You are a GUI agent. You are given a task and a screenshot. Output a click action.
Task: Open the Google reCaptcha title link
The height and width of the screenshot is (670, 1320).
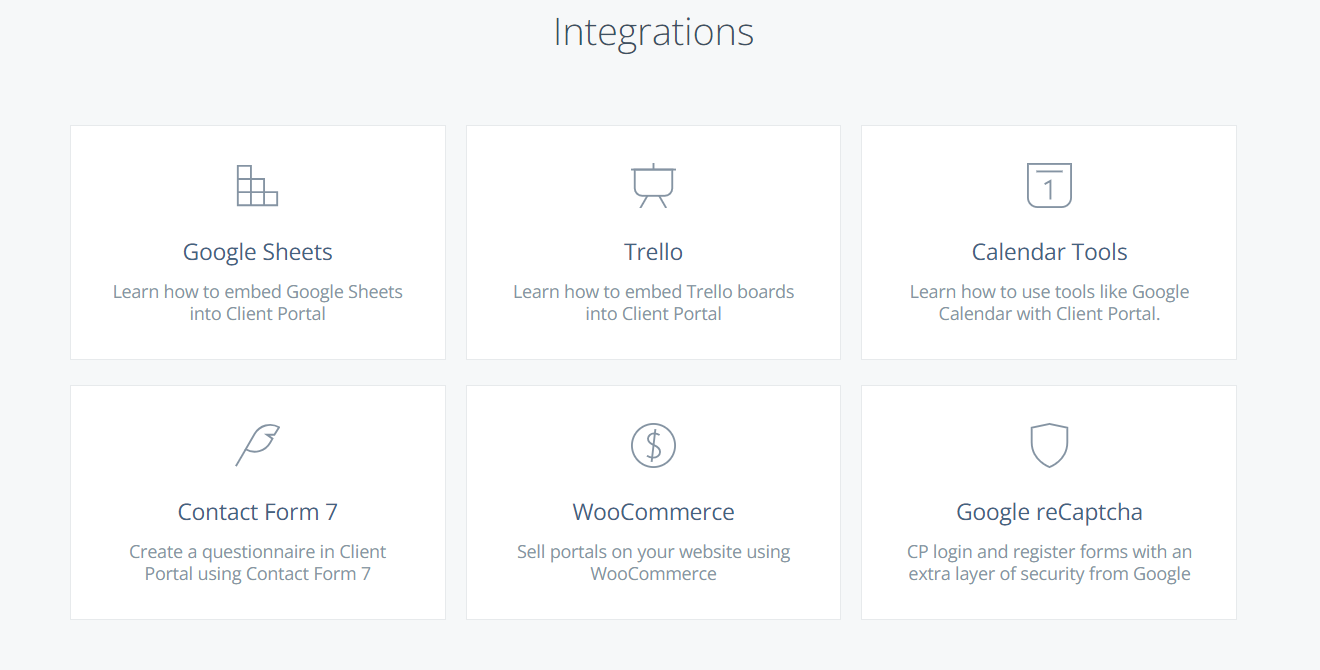[x=1049, y=512]
